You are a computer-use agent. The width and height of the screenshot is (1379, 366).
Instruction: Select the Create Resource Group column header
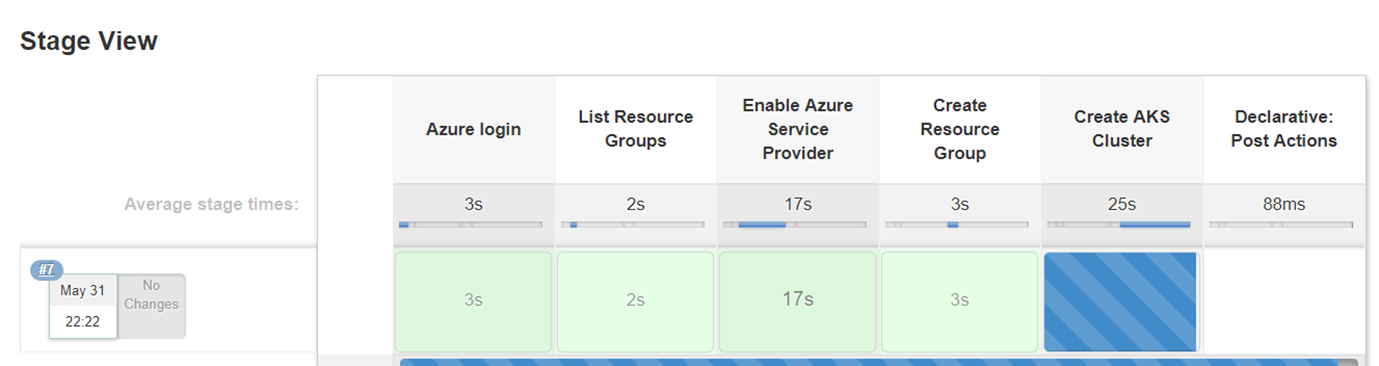click(959, 129)
